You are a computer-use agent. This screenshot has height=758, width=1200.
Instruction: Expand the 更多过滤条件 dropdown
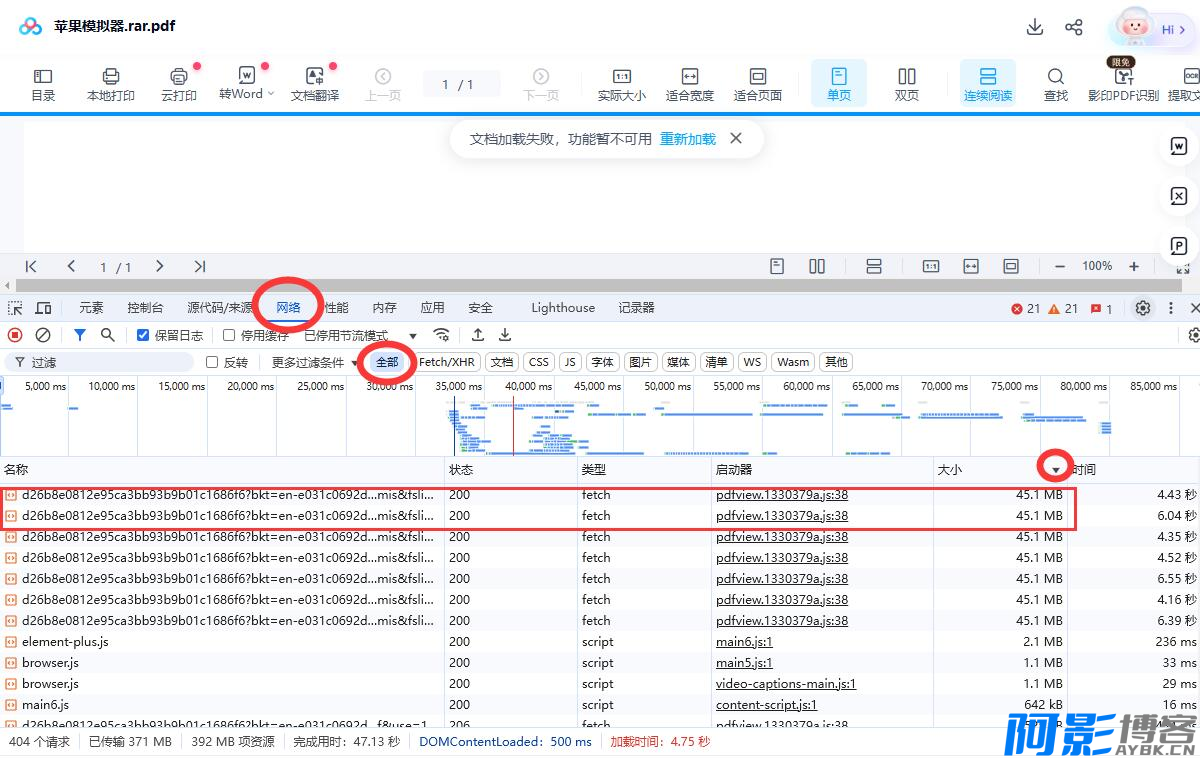click(x=314, y=362)
